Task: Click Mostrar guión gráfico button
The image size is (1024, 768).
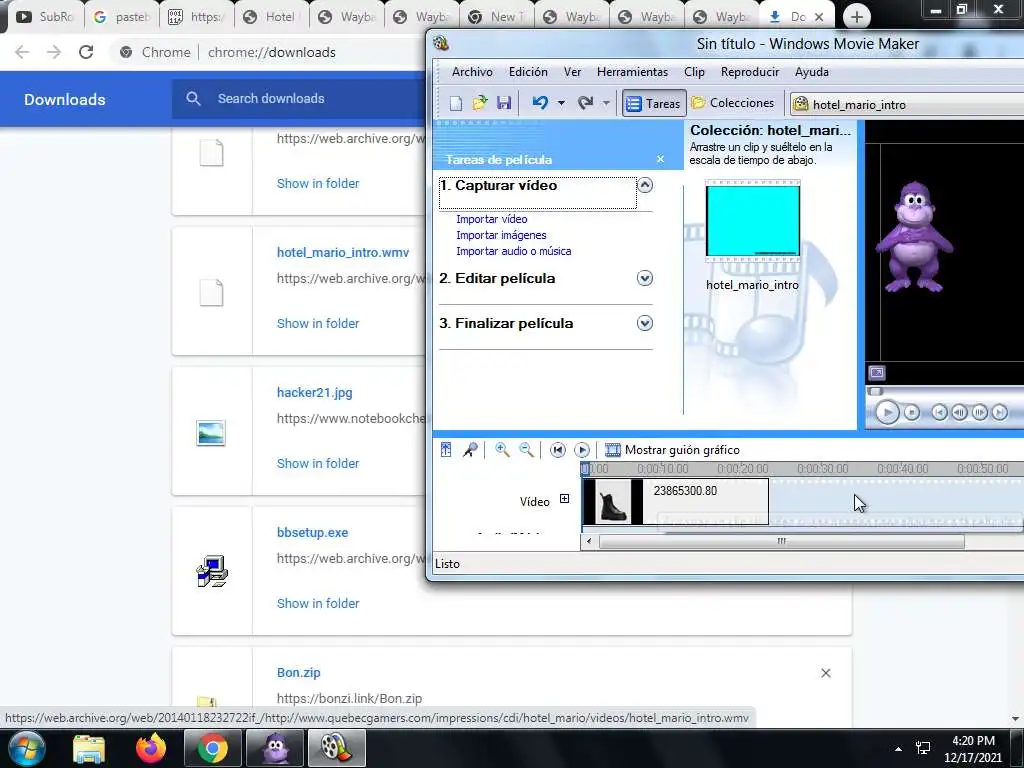Action: (x=673, y=449)
